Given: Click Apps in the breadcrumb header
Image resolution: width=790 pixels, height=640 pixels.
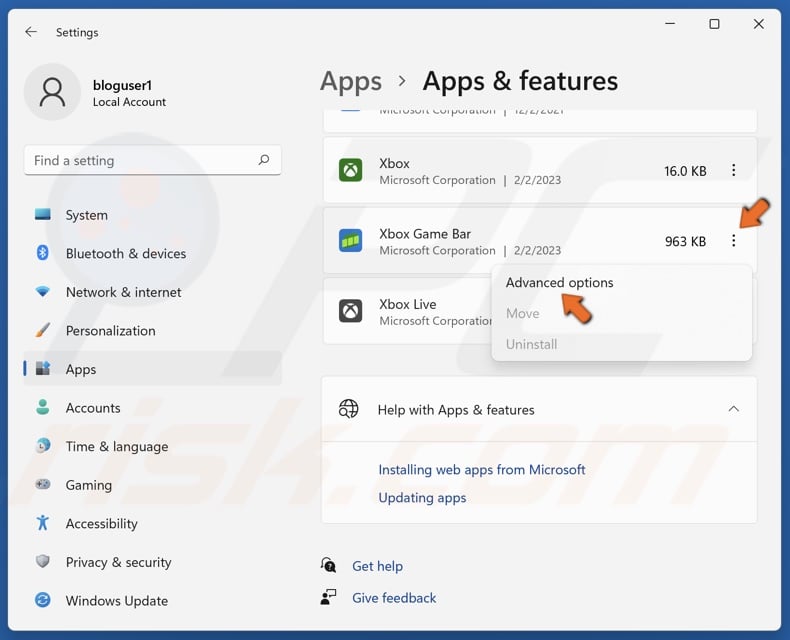Looking at the screenshot, I should coord(351,81).
